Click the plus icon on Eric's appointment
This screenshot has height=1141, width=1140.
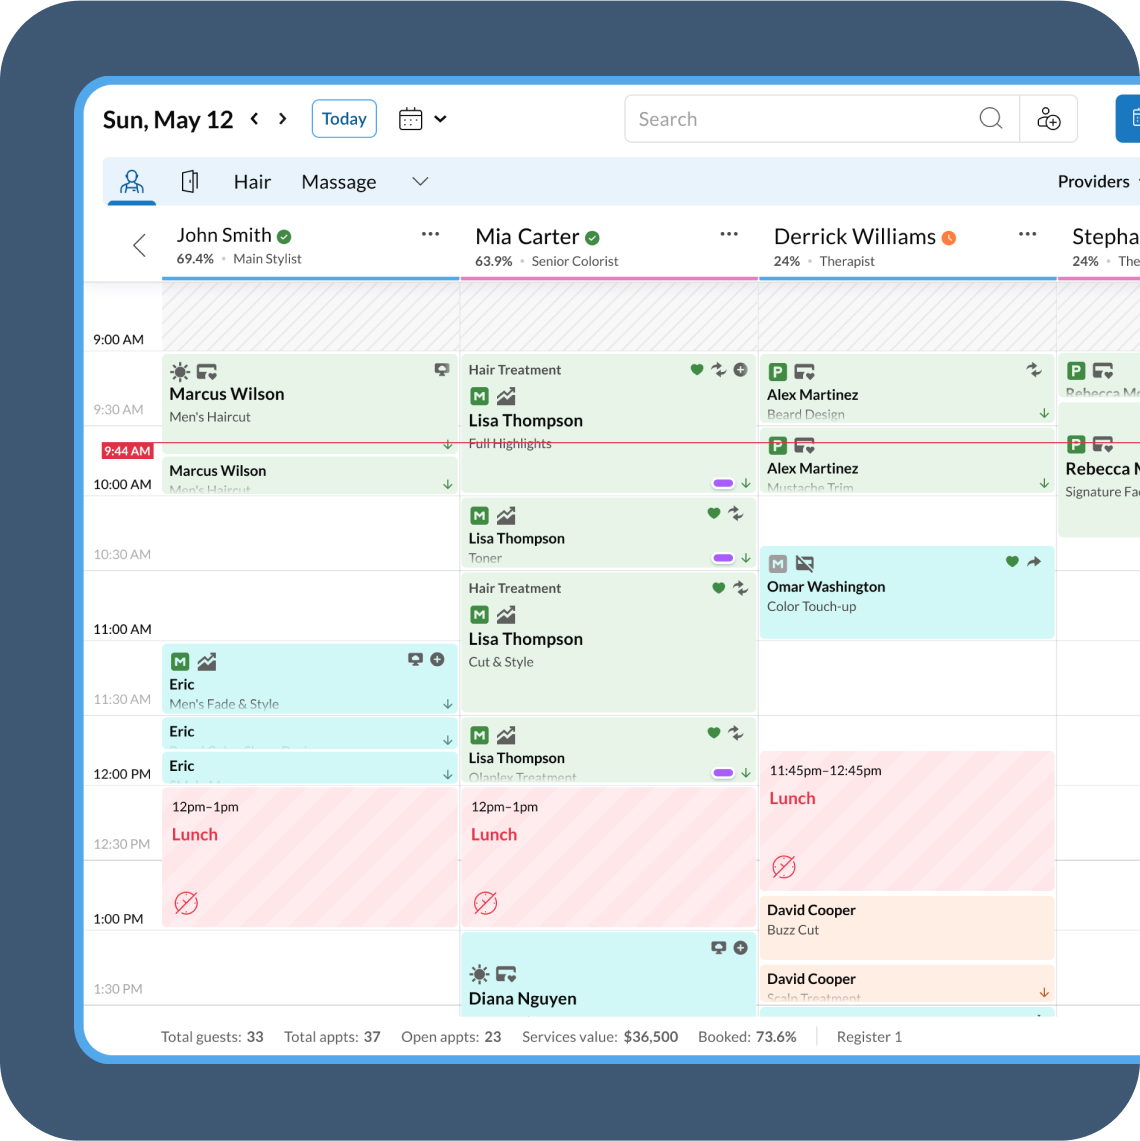coord(437,660)
